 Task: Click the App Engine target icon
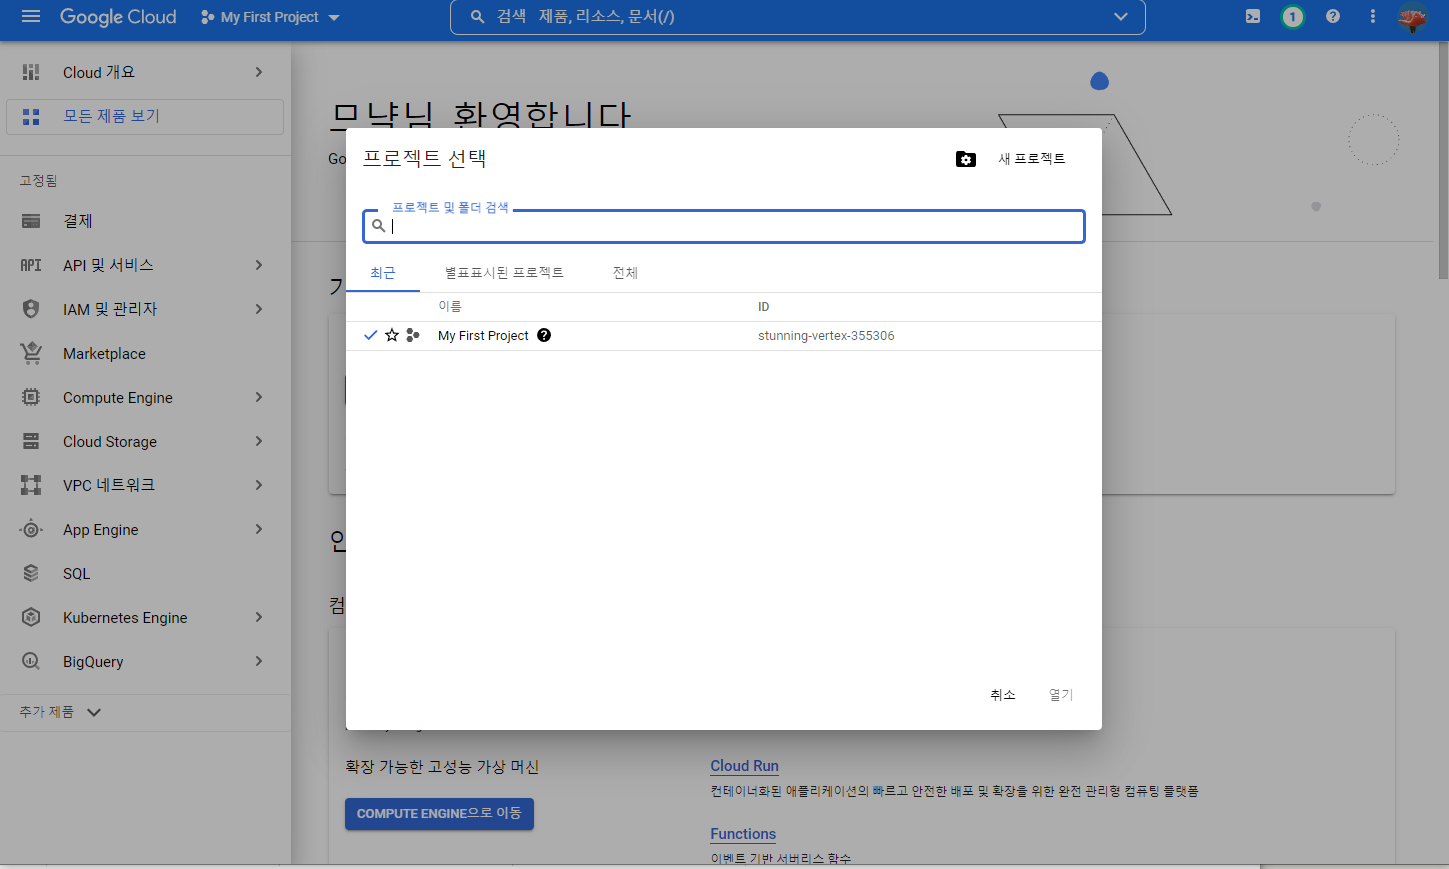click(31, 529)
